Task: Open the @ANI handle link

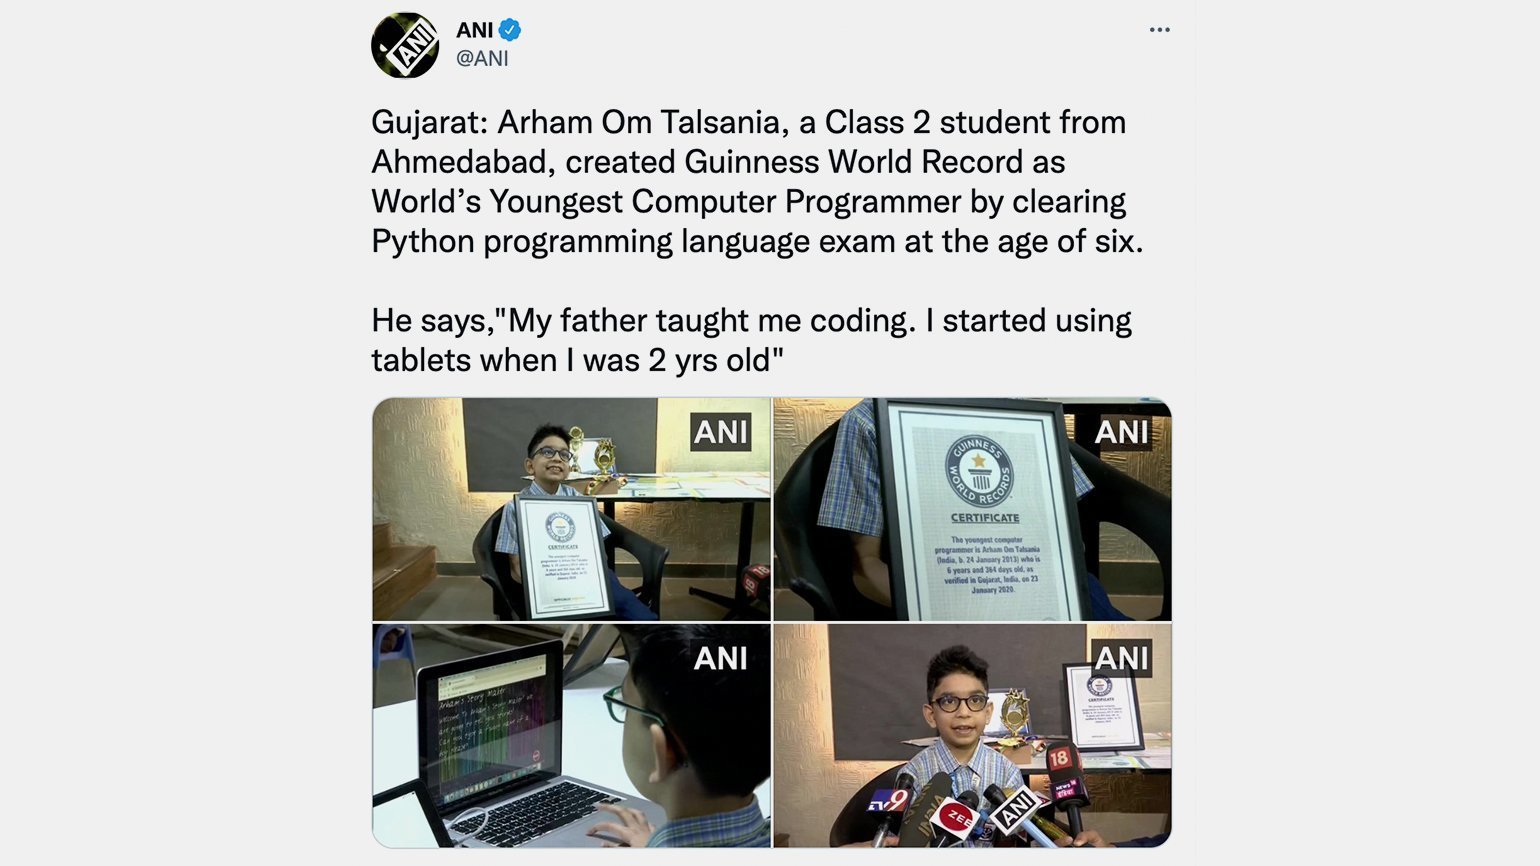Action: point(482,58)
